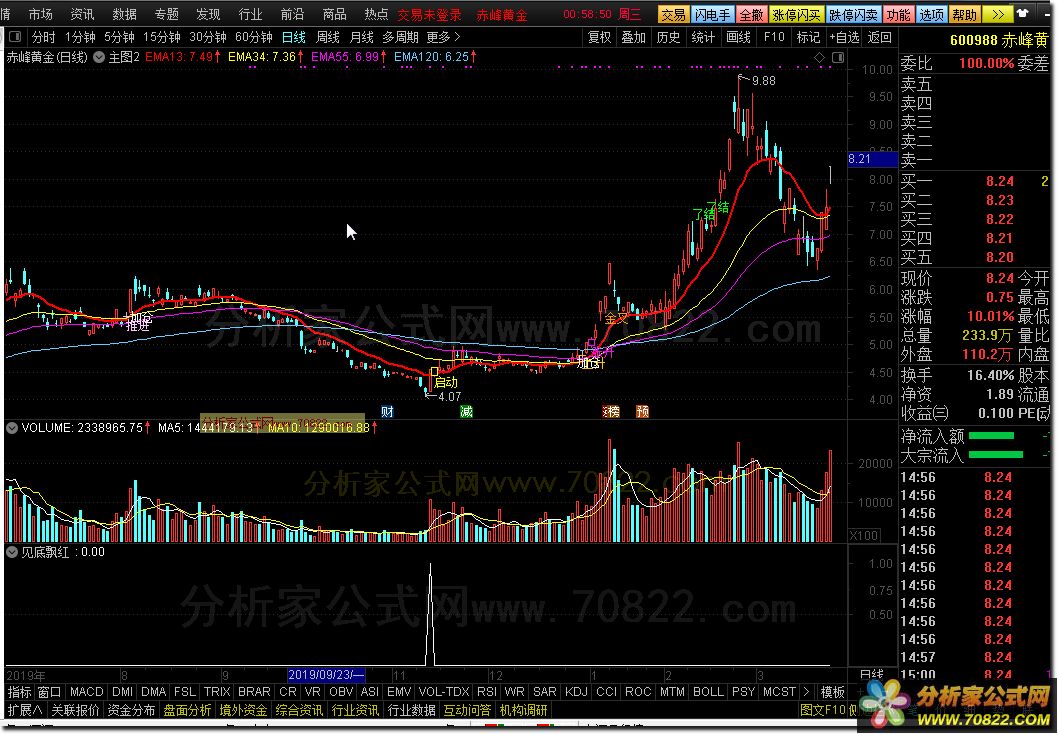1059x735 pixels.
Task: Collapse the VOLUME indicator panel
Action: (x=12, y=428)
